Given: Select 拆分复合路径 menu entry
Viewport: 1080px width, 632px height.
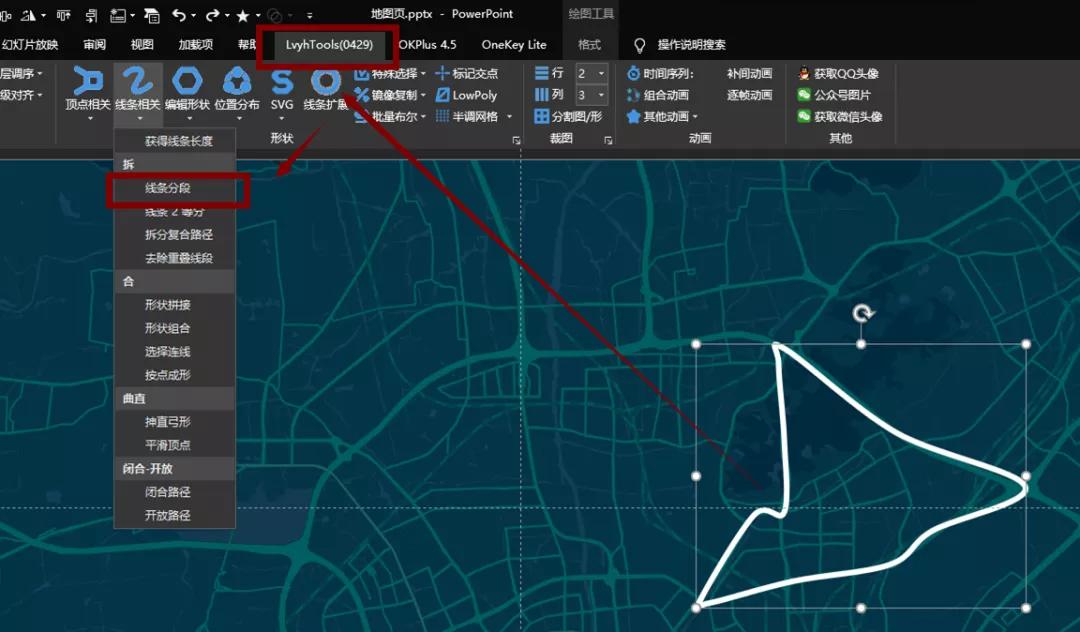Looking at the screenshot, I should click(x=178, y=235).
